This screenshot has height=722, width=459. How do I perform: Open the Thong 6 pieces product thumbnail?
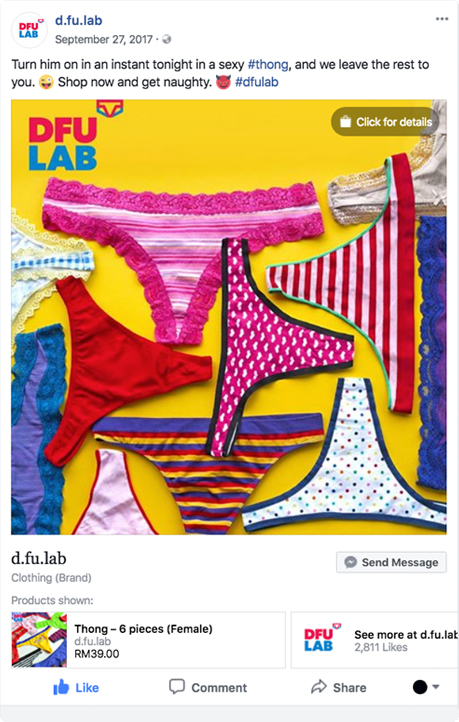tap(39, 640)
